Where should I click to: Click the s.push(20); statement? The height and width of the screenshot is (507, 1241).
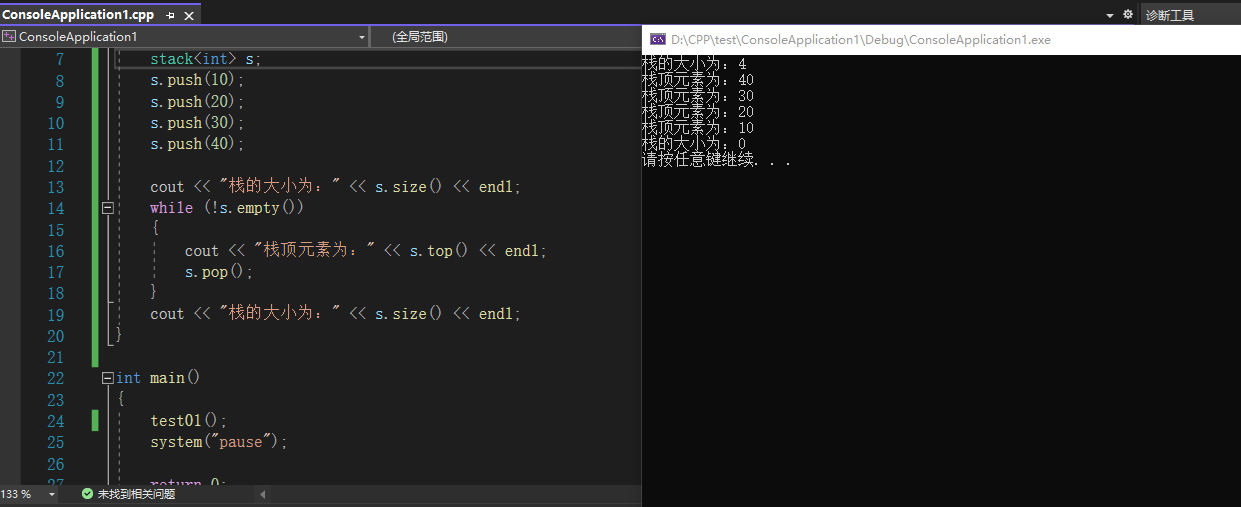(x=197, y=102)
